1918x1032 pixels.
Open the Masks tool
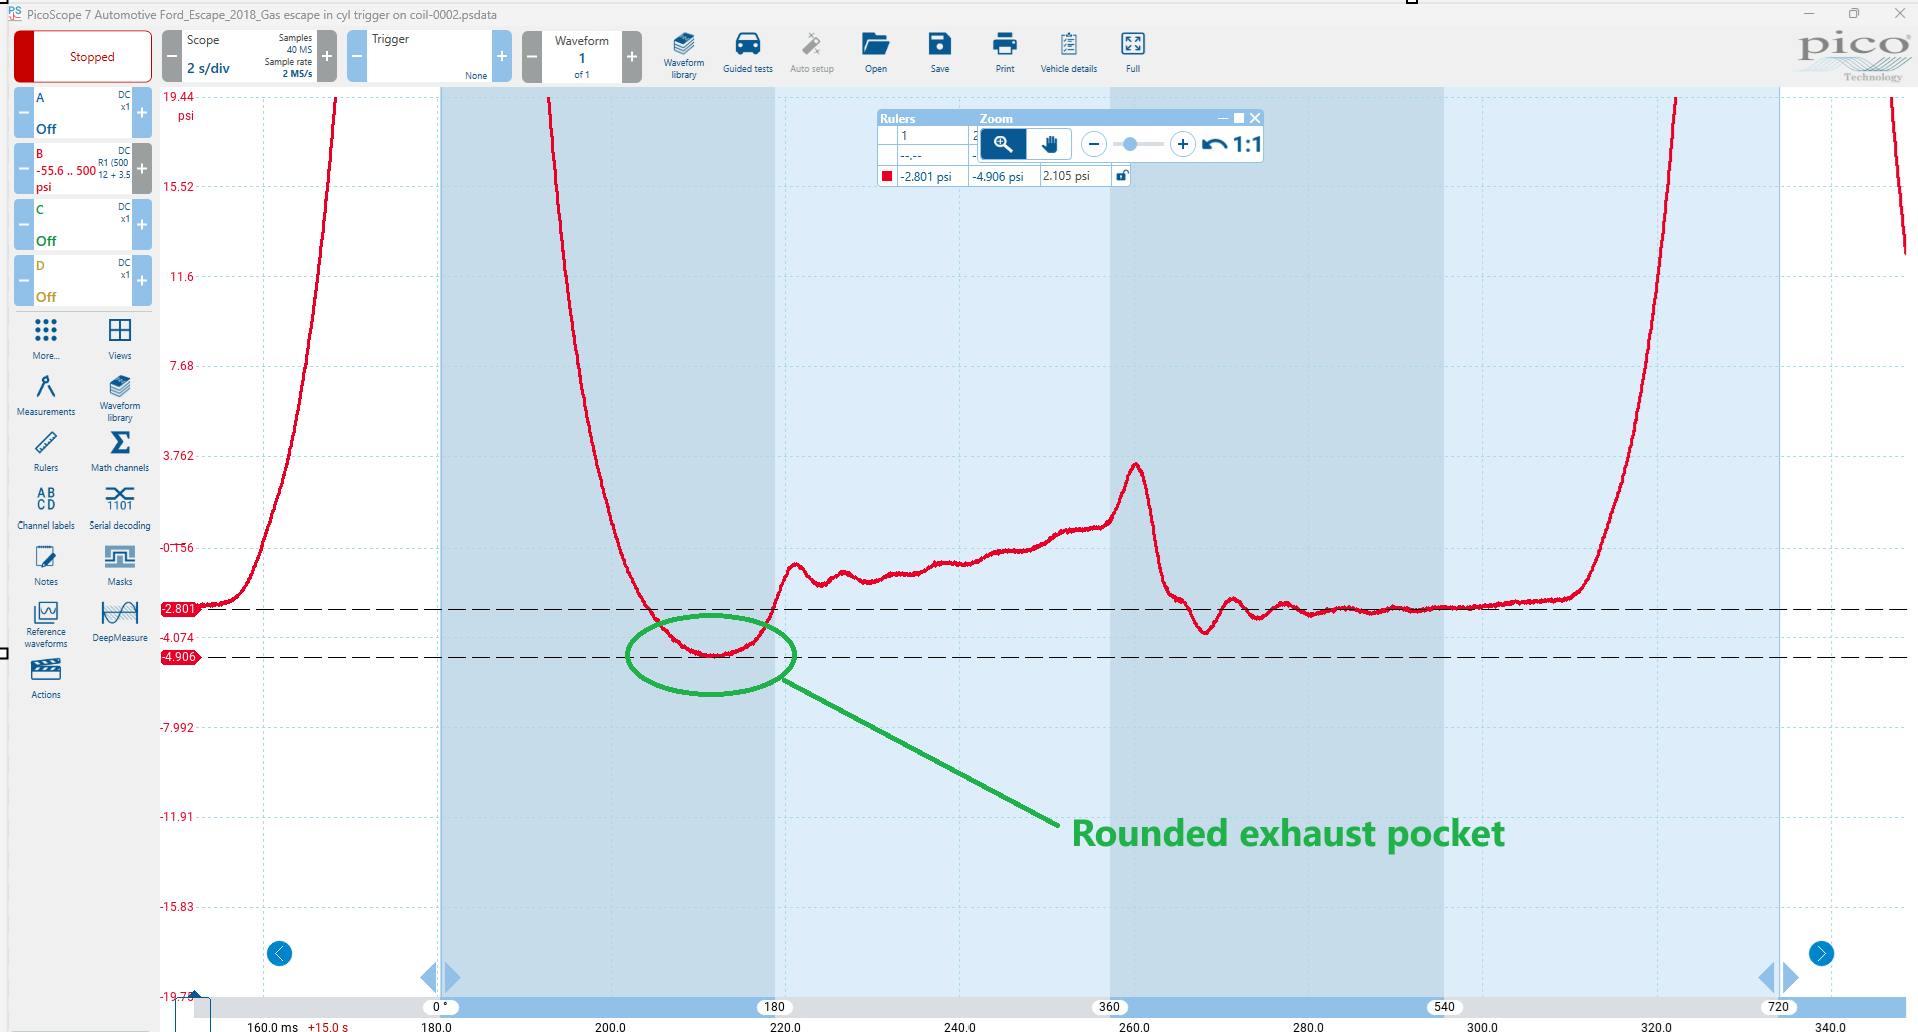[119, 562]
